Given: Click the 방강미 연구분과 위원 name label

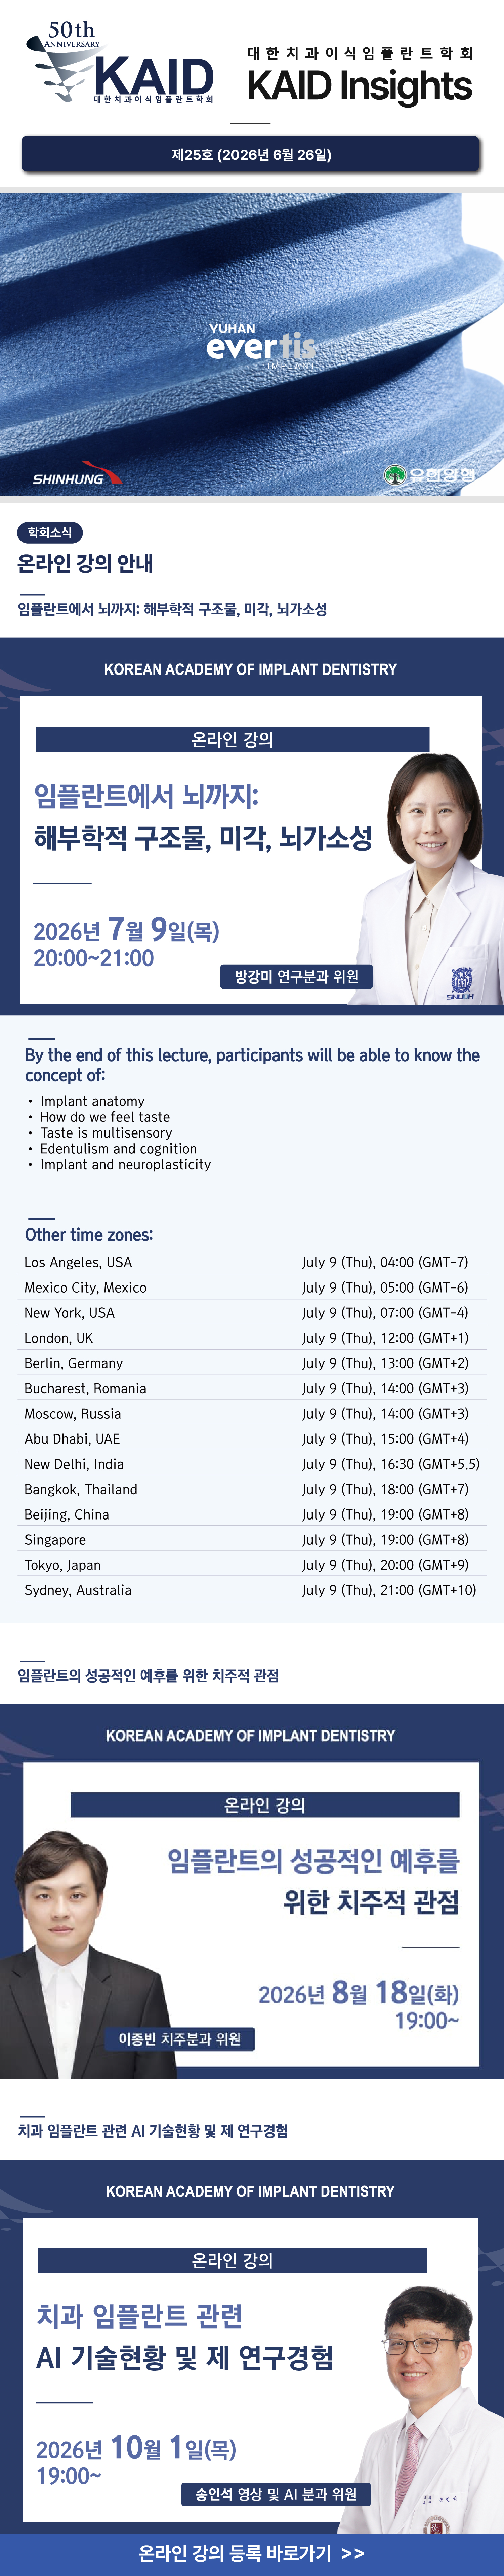Looking at the screenshot, I should pos(297,976).
